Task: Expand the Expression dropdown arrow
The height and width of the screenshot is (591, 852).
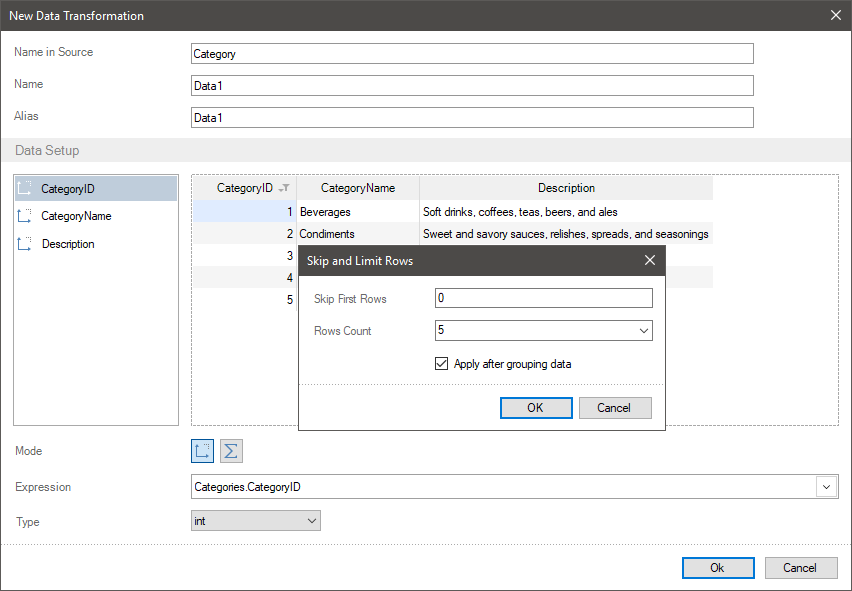Action: pyautogui.click(x=827, y=487)
